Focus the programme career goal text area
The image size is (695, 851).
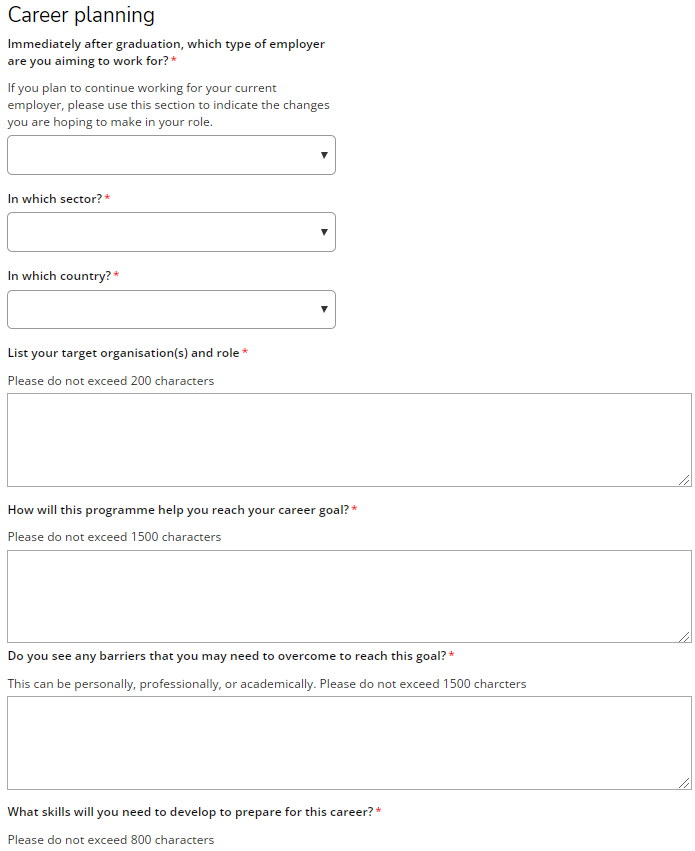(x=349, y=596)
